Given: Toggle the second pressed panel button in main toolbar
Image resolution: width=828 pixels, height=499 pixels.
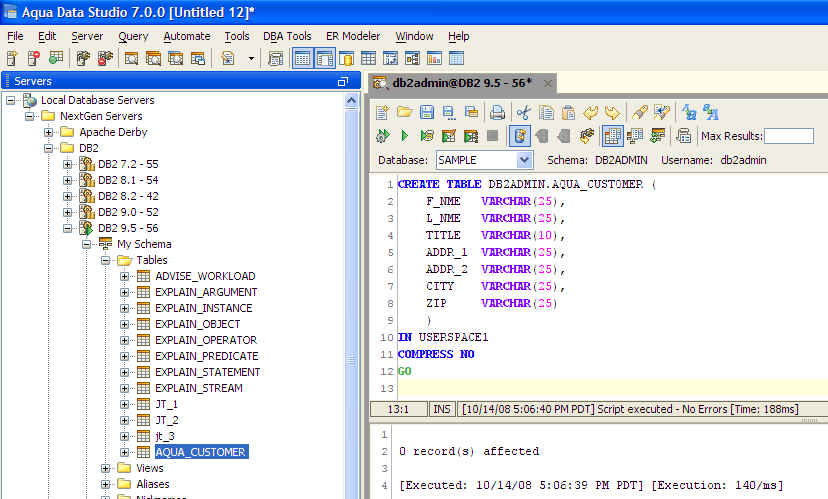Looking at the screenshot, I should click(x=325, y=59).
